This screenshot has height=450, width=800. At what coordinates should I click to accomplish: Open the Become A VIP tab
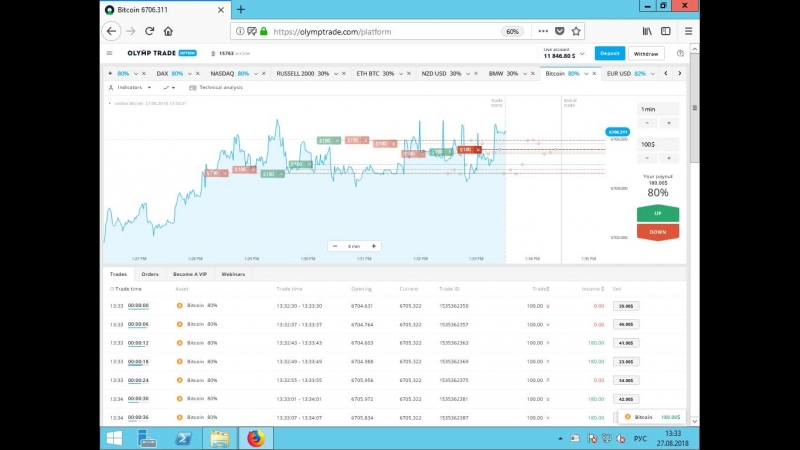pyautogui.click(x=190, y=274)
